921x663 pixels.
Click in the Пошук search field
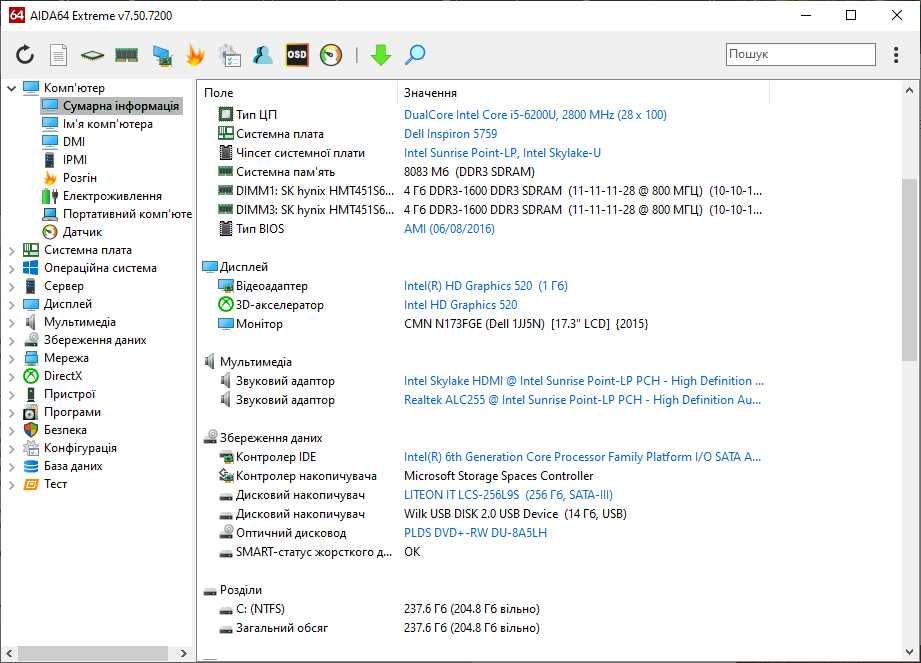801,54
